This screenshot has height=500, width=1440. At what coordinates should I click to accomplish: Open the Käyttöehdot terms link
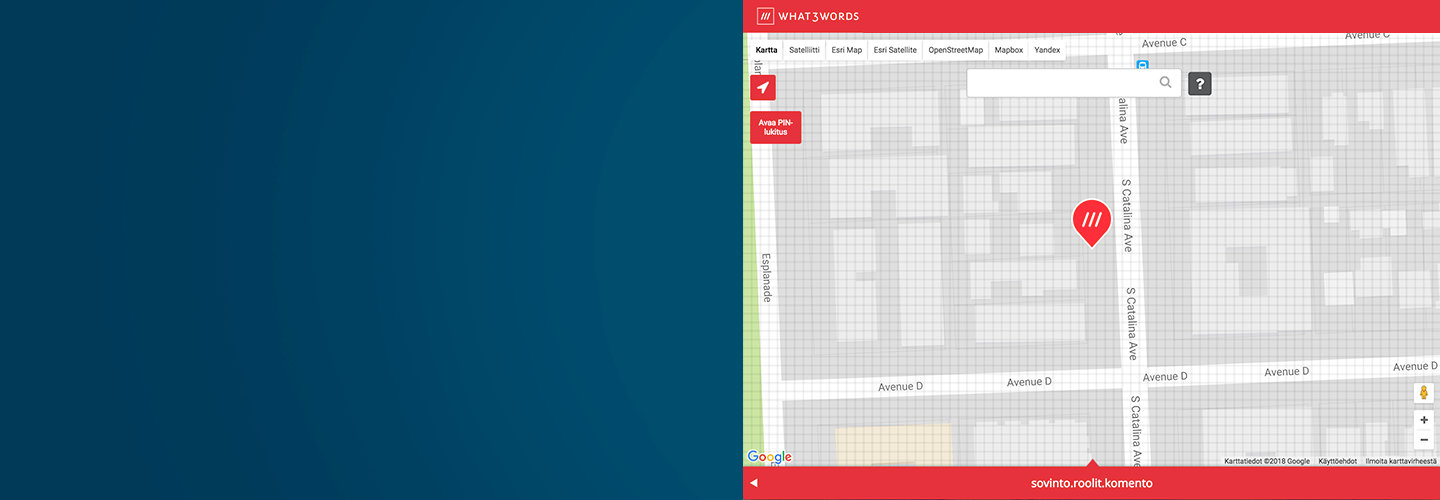pyautogui.click(x=1337, y=461)
